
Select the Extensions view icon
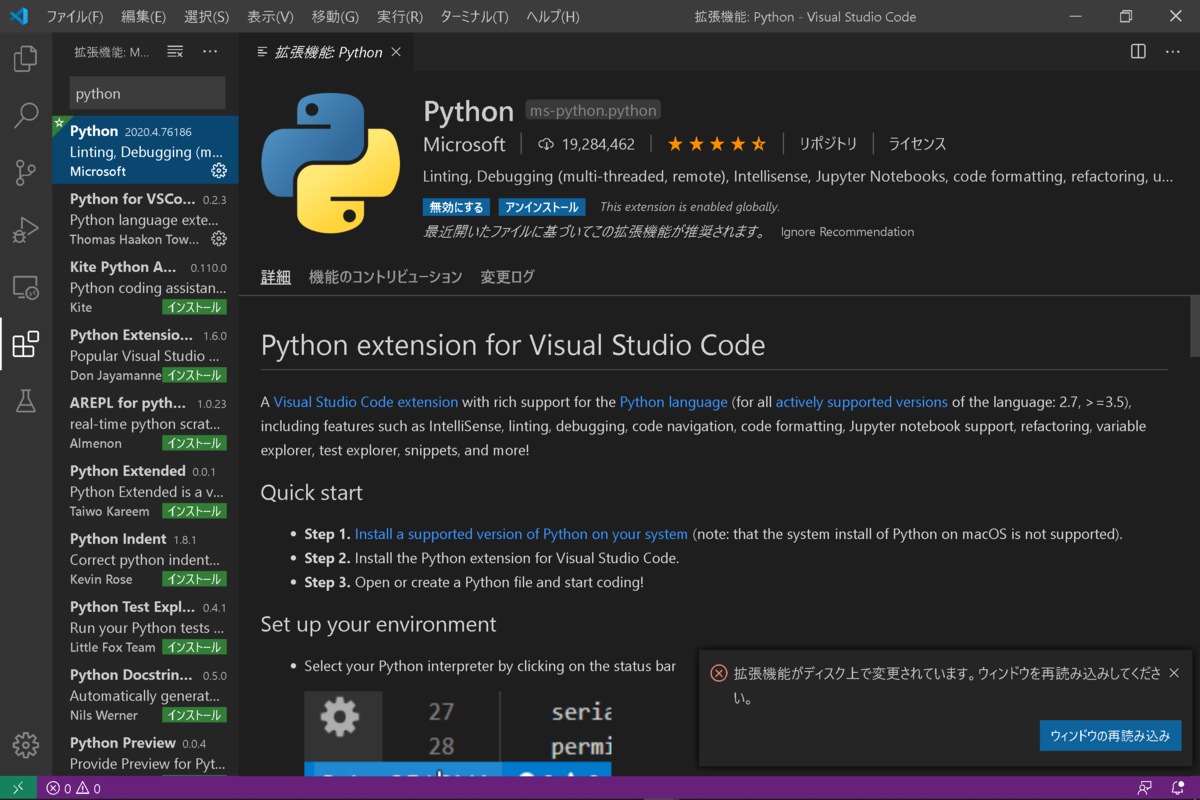click(x=25, y=345)
